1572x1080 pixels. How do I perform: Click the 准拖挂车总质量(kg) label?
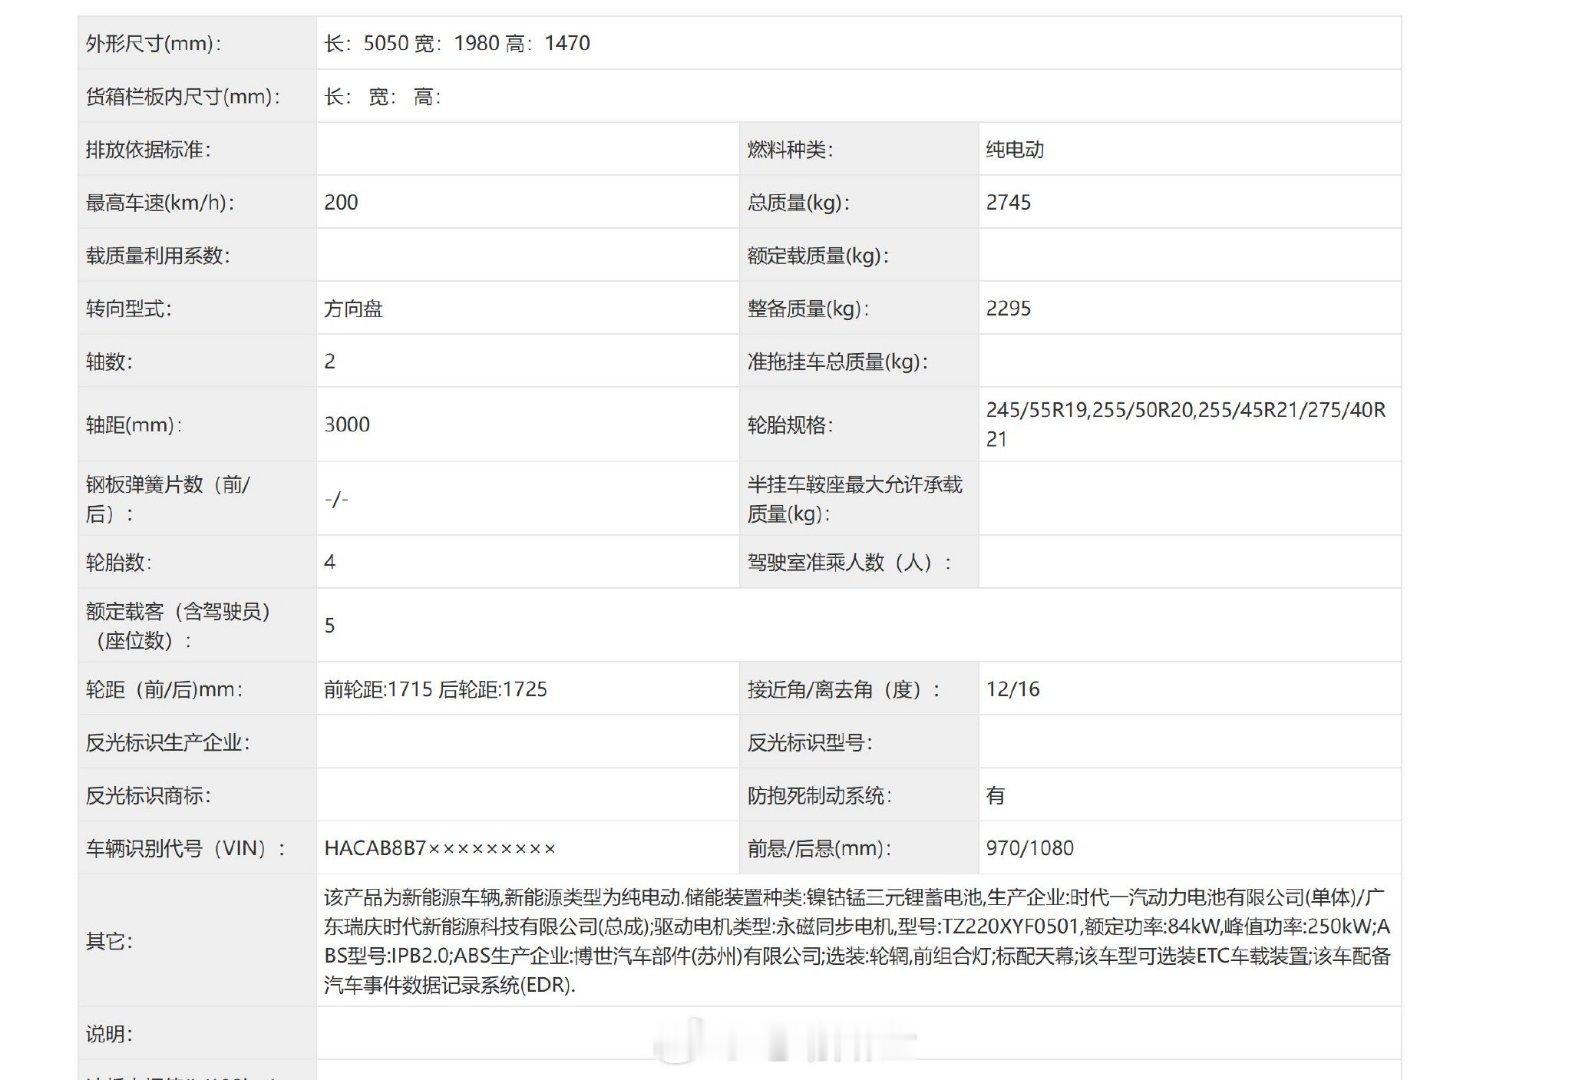(838, 361)
